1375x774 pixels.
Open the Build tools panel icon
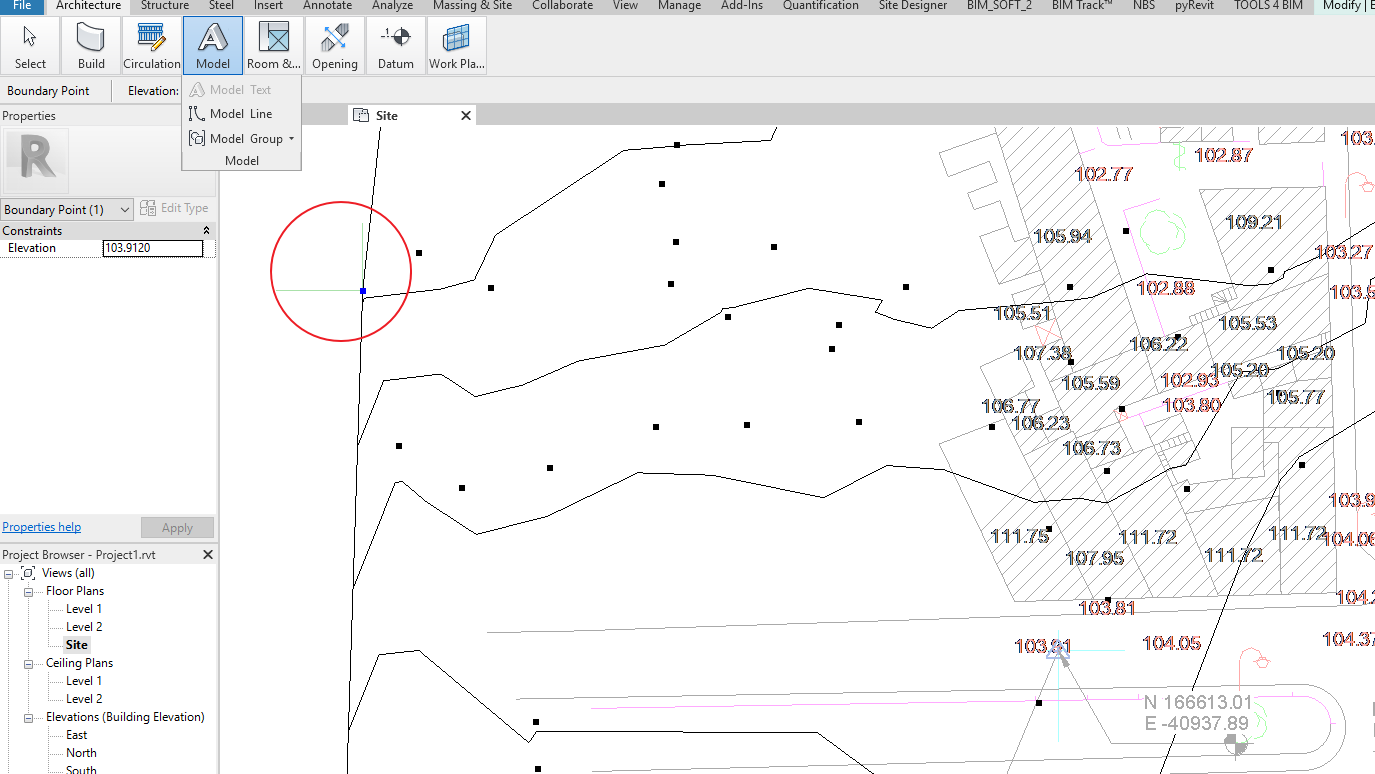point(90,44)
